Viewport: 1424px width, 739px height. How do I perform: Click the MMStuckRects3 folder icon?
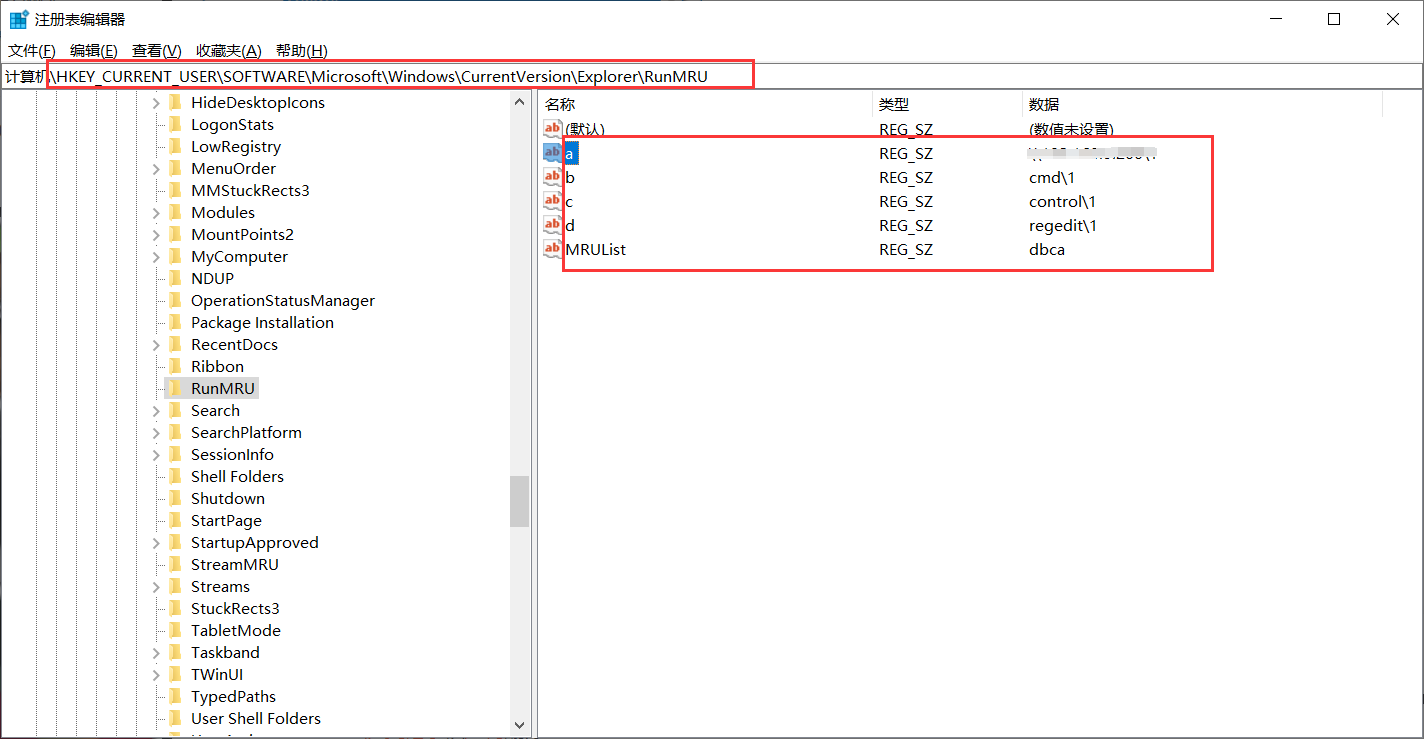tap(176, 191)
